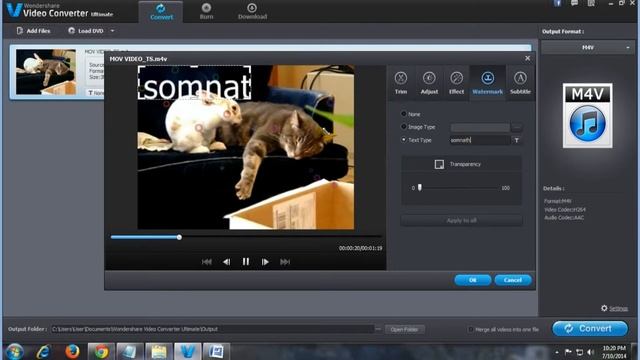
Task: Click Apply to all button
Action: [x=461, y=220]
